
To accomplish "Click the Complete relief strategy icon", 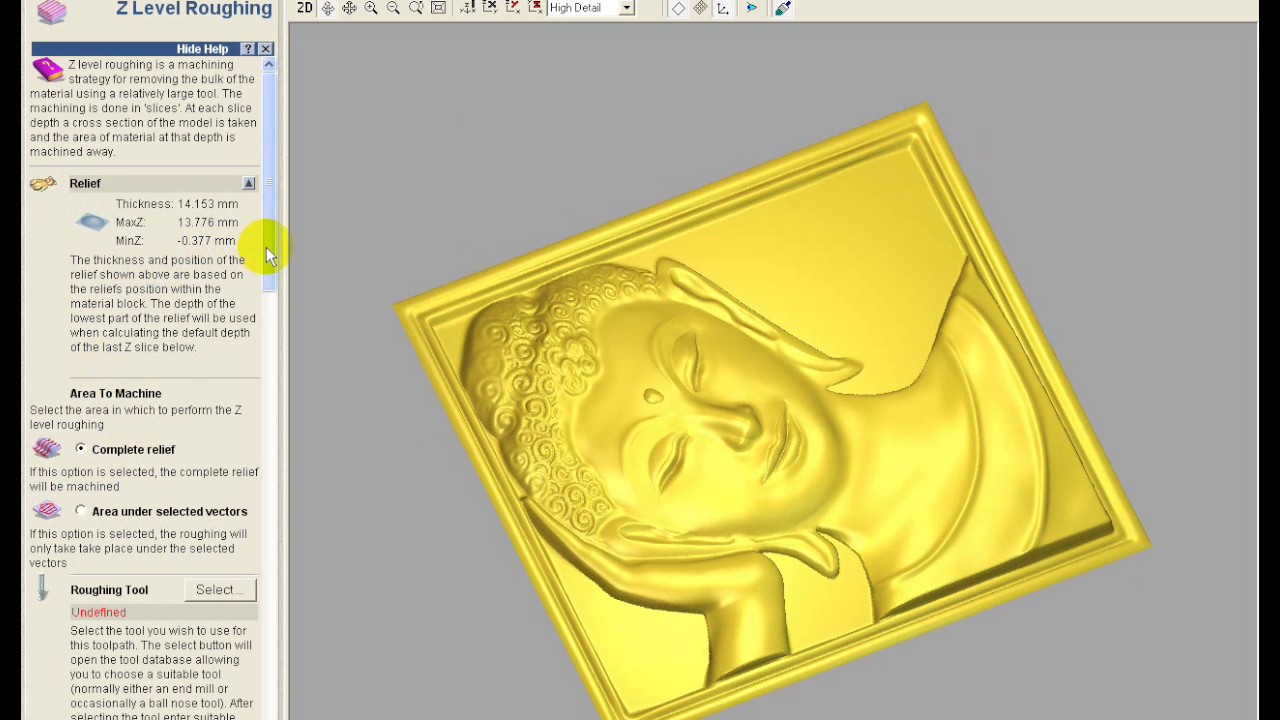I will [x=46, y=449].
